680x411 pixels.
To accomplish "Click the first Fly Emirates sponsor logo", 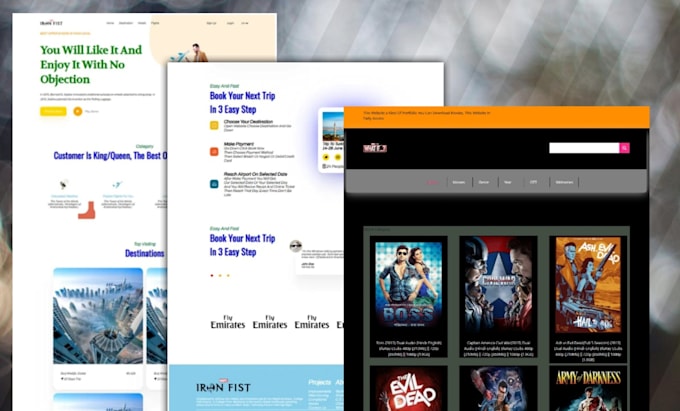I will [228, 322].
